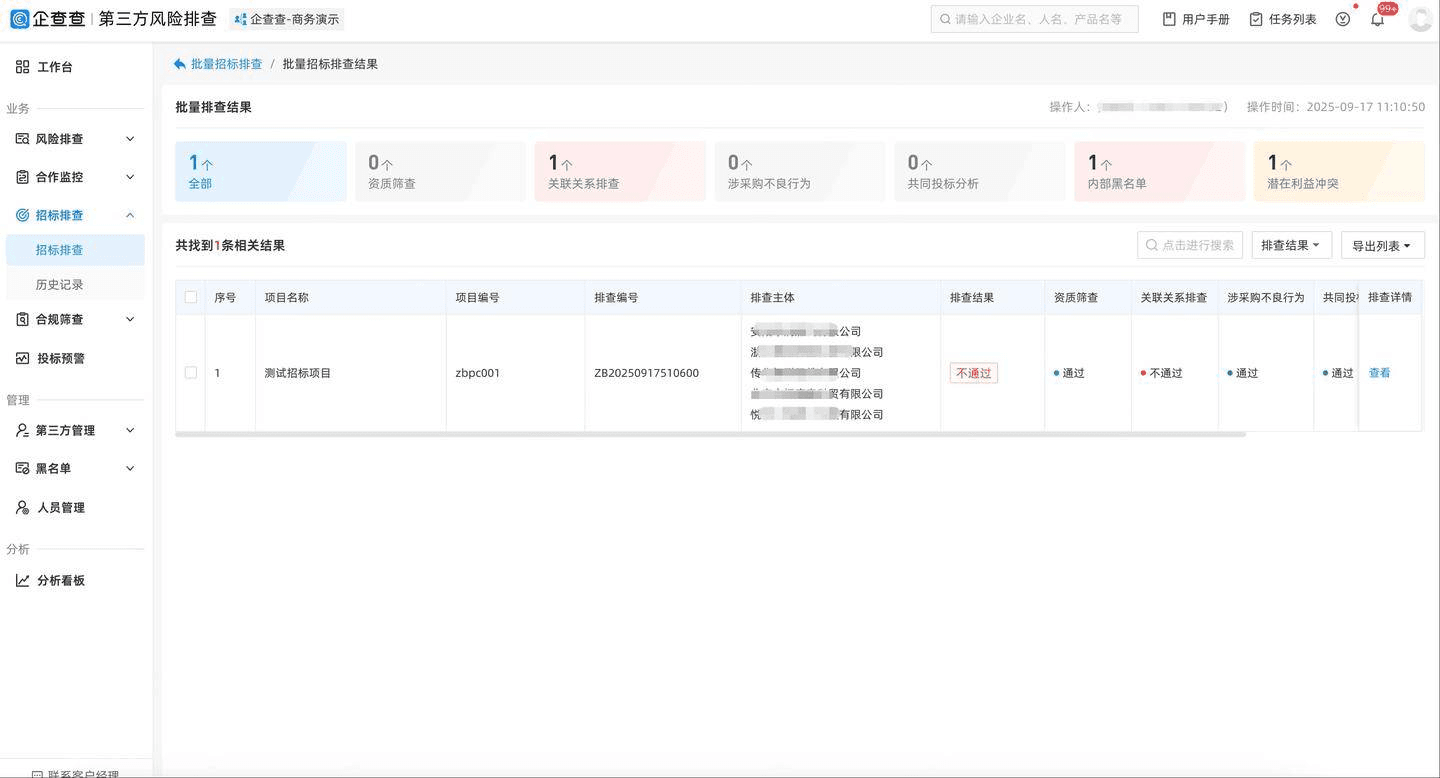Expand the 风险排查 menu chevron
The image size is (1440, 778).
point(130,139)
